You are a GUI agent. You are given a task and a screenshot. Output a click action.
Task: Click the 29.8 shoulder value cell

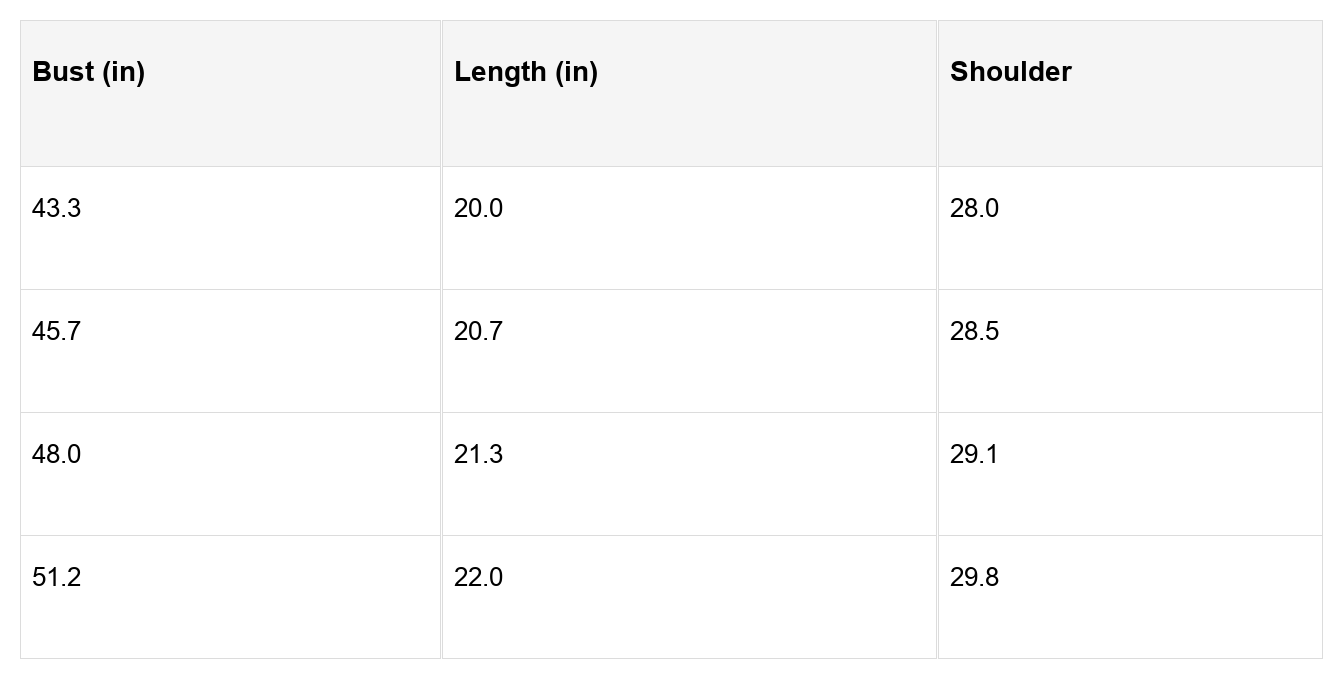tap(974, 578)
